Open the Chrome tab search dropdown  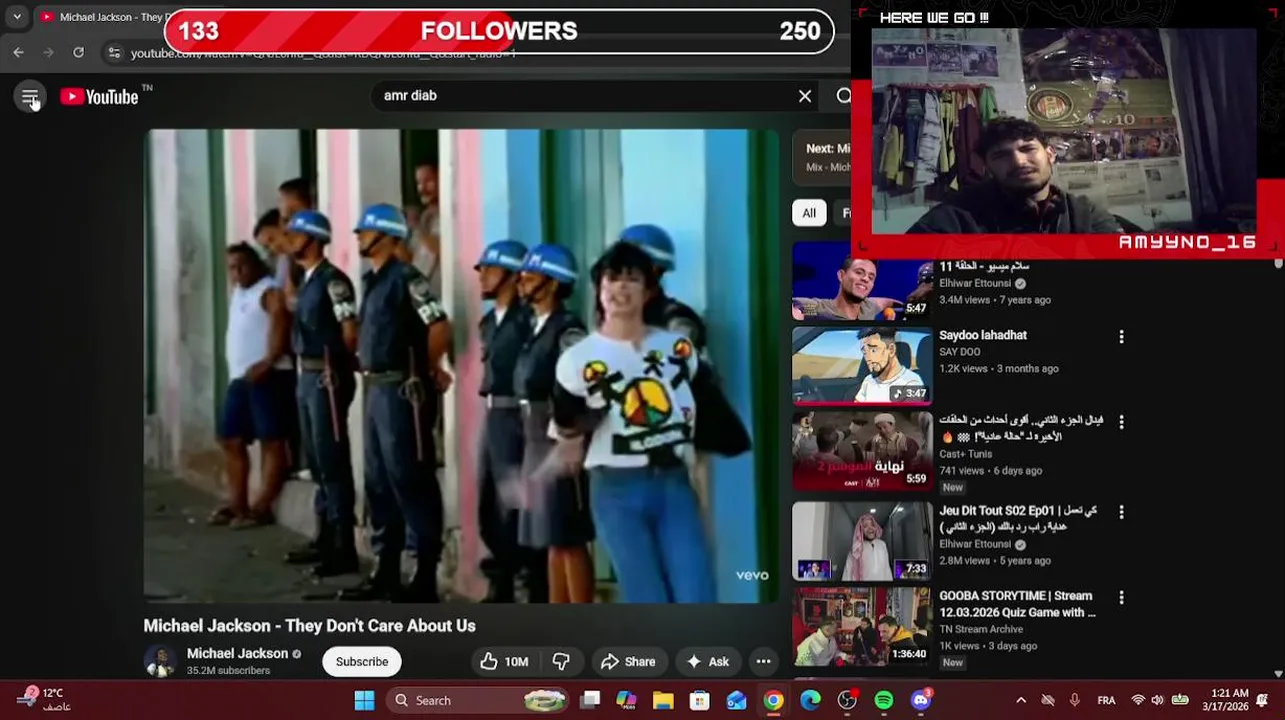(17, 17)
